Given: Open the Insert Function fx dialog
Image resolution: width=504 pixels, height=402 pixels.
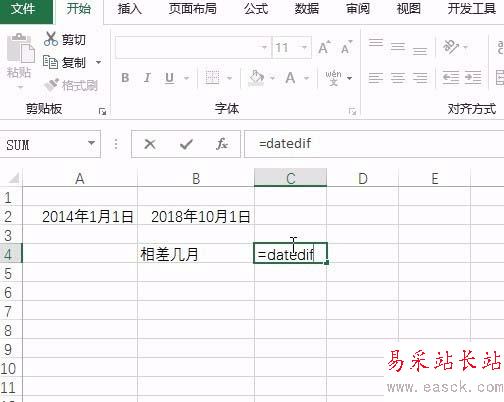Looking at the screenshot, I should click(x=222, y=144).
